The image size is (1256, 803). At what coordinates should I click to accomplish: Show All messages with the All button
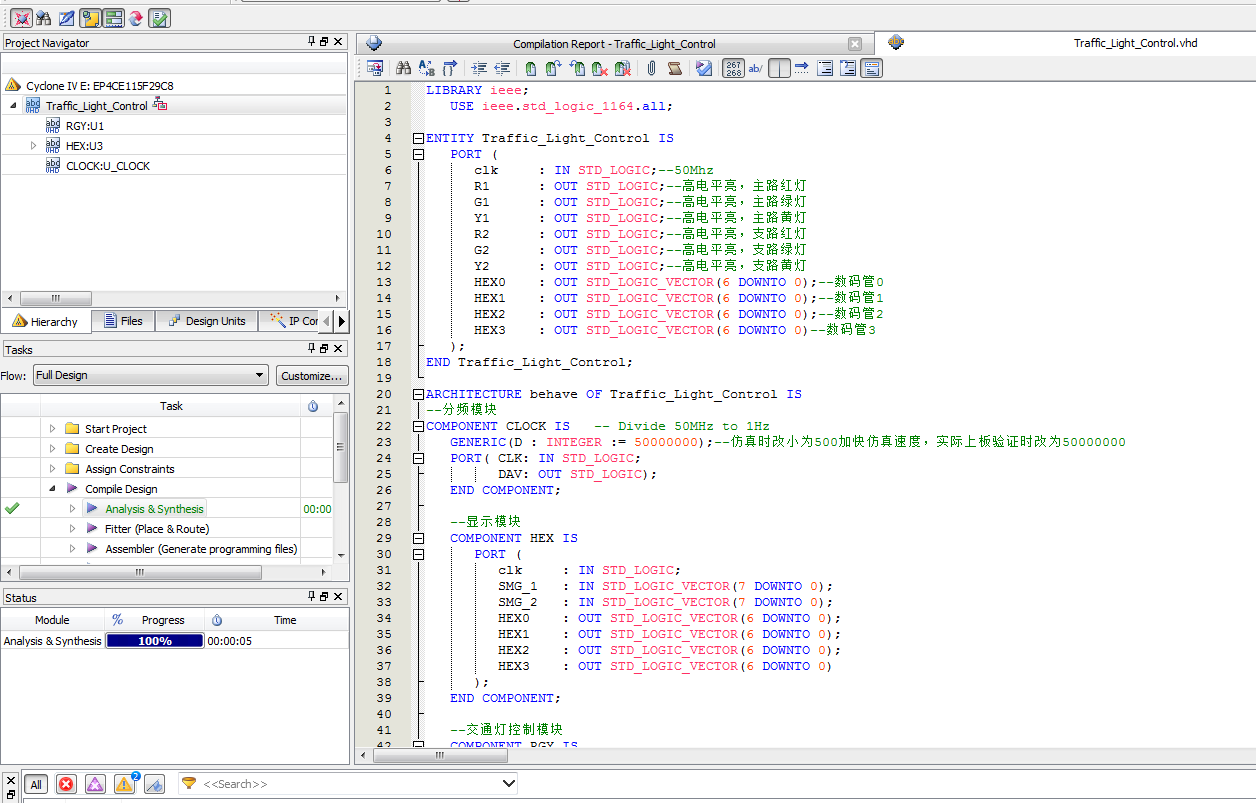[x=36, y=785]
